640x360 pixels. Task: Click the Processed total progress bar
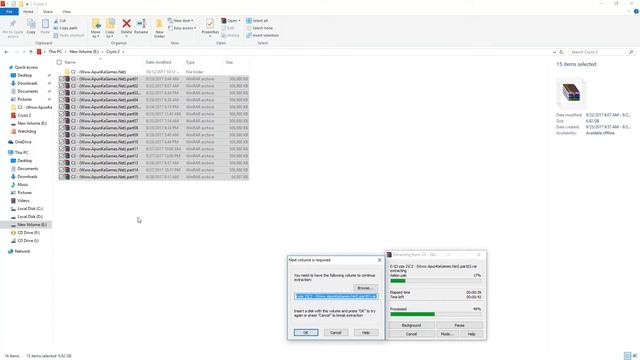pyautogui.click(x=436, y=314)
